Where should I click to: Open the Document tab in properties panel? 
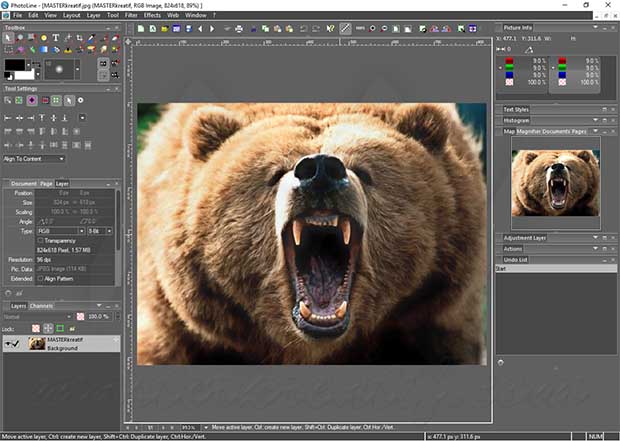coord(23,184)
